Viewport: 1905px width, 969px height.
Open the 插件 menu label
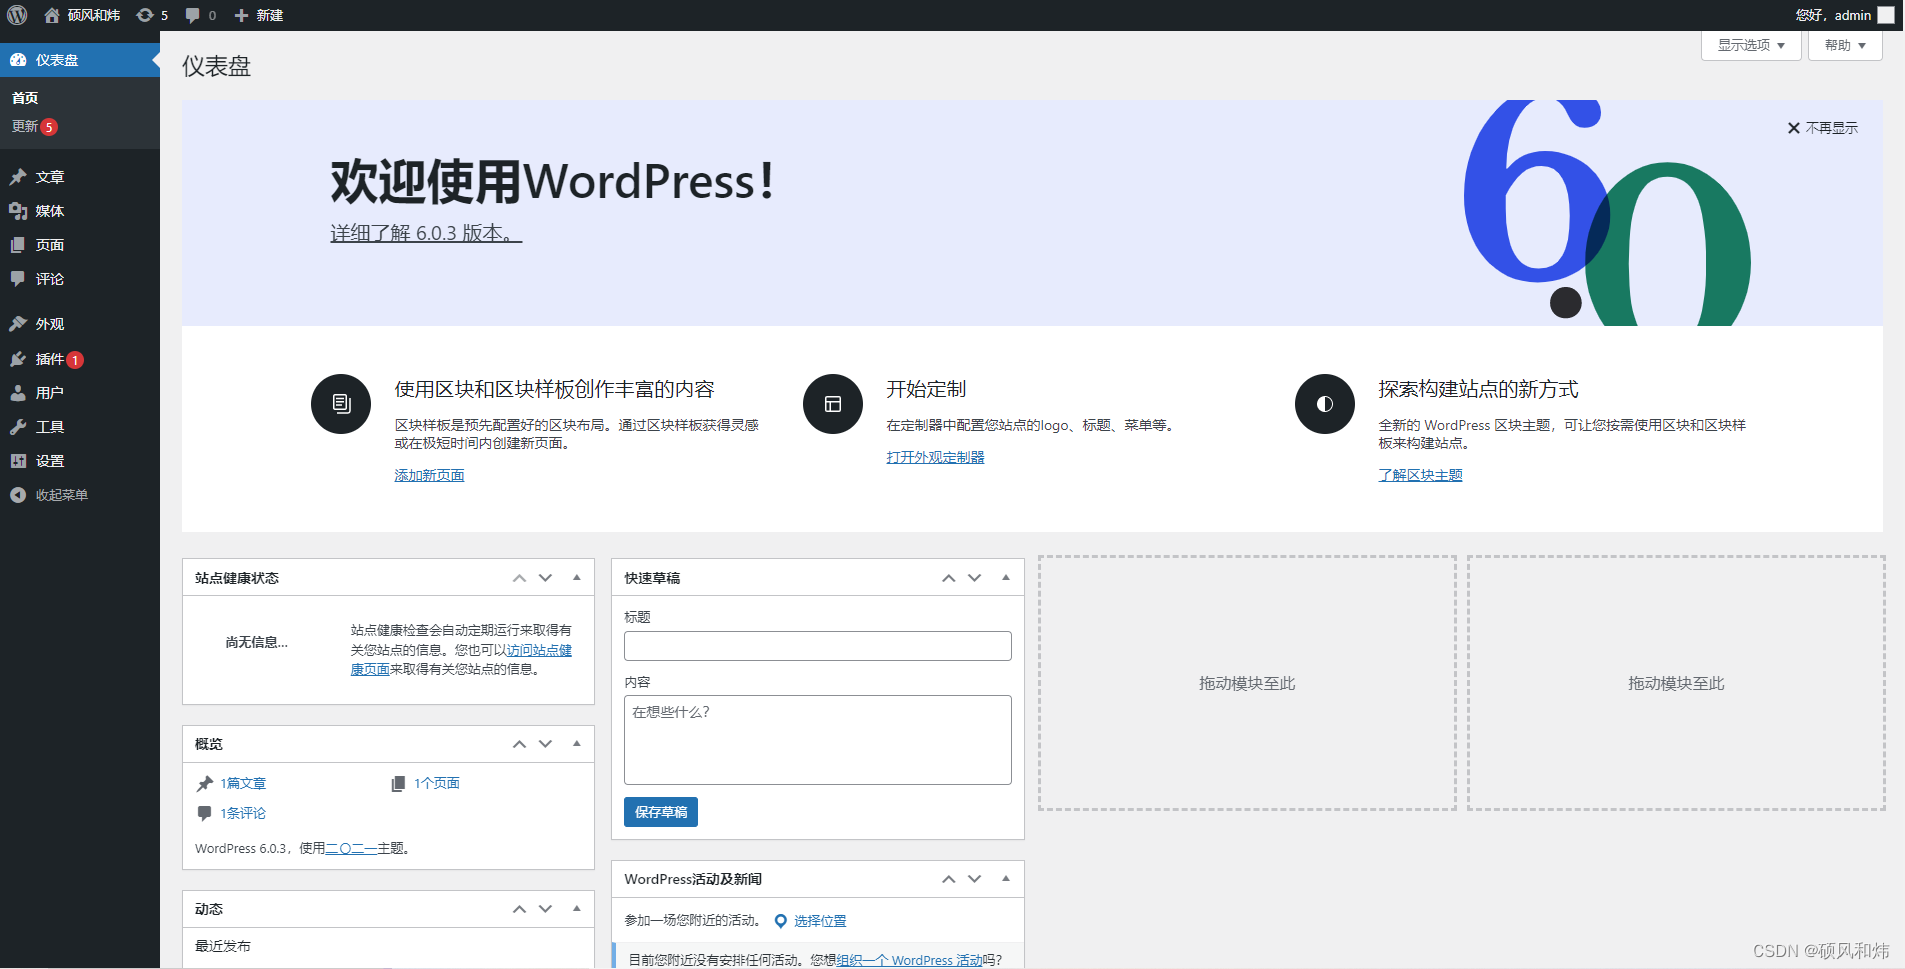pos(50,359)
